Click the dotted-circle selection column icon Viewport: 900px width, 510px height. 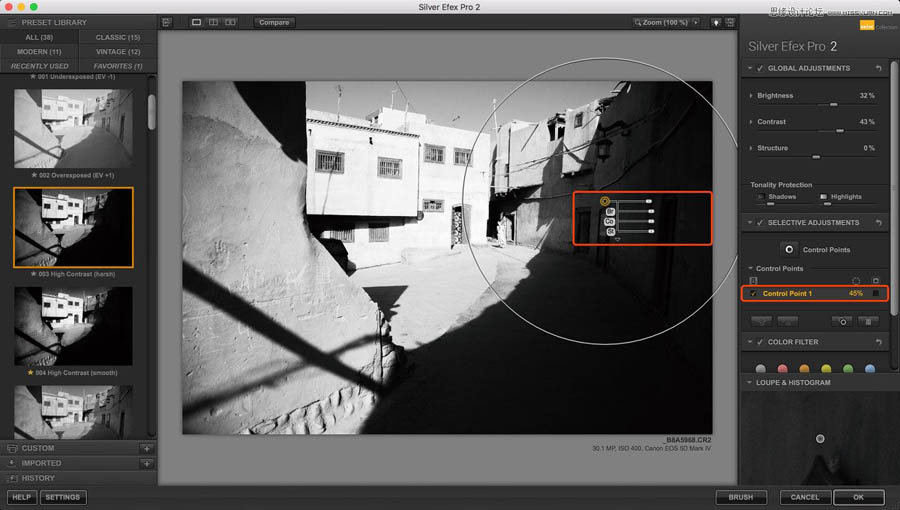coord(856,281)
